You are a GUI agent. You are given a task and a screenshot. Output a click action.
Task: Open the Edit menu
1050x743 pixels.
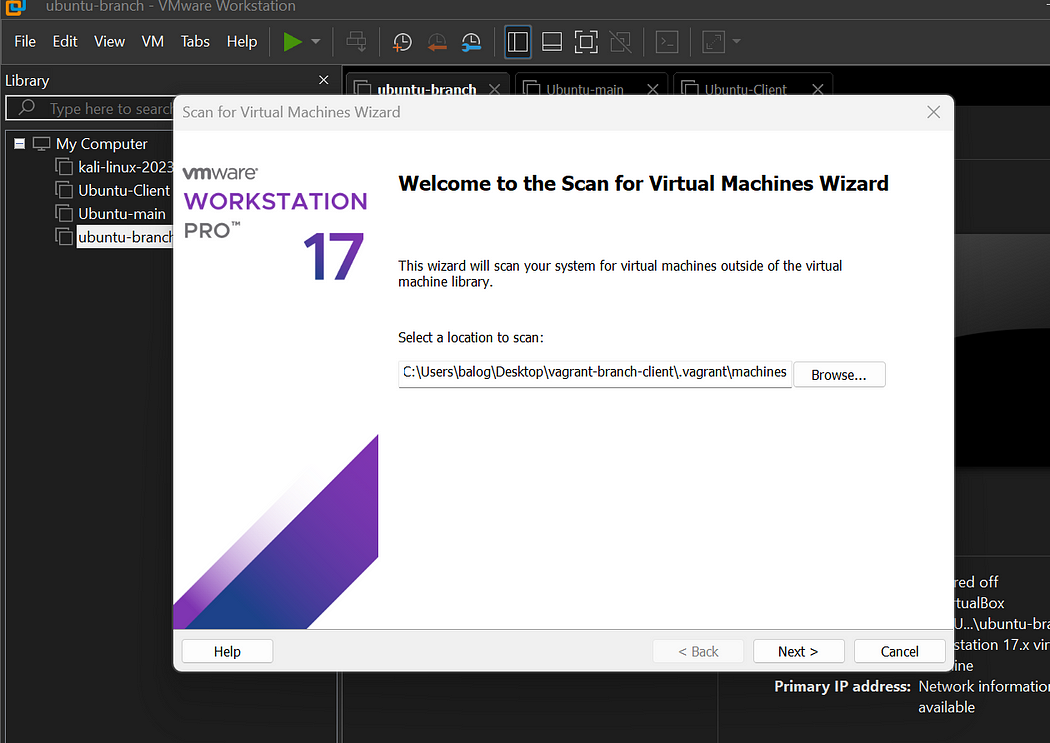(65, 42)
